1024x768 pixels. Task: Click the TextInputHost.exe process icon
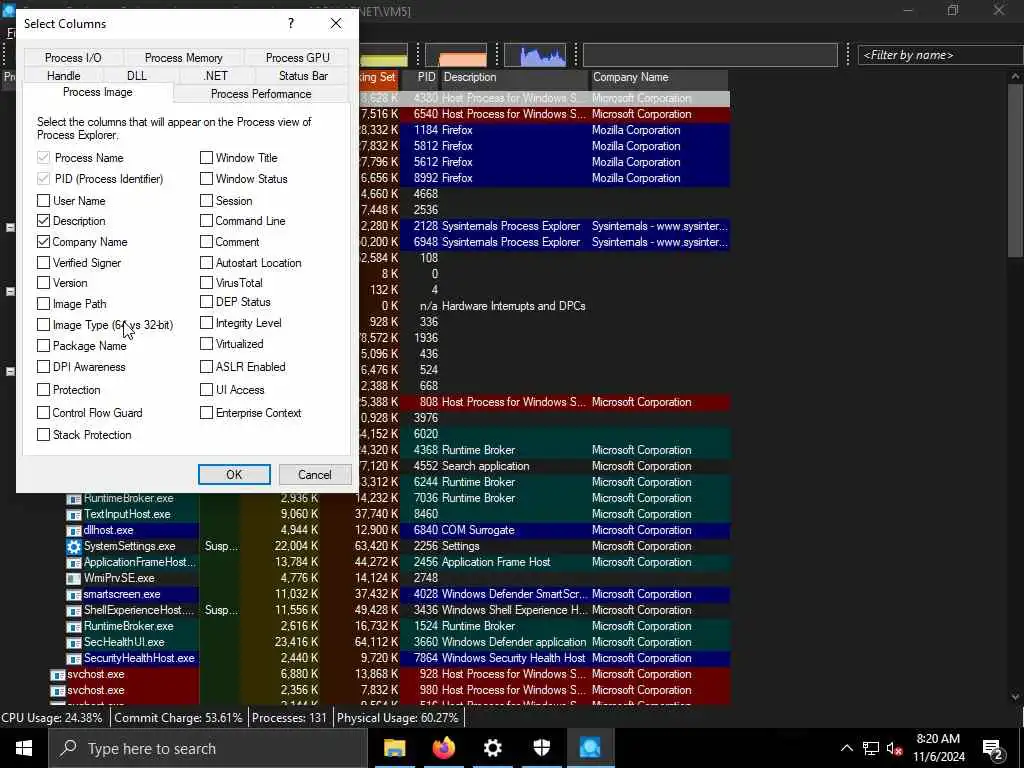tap(74, 515)
